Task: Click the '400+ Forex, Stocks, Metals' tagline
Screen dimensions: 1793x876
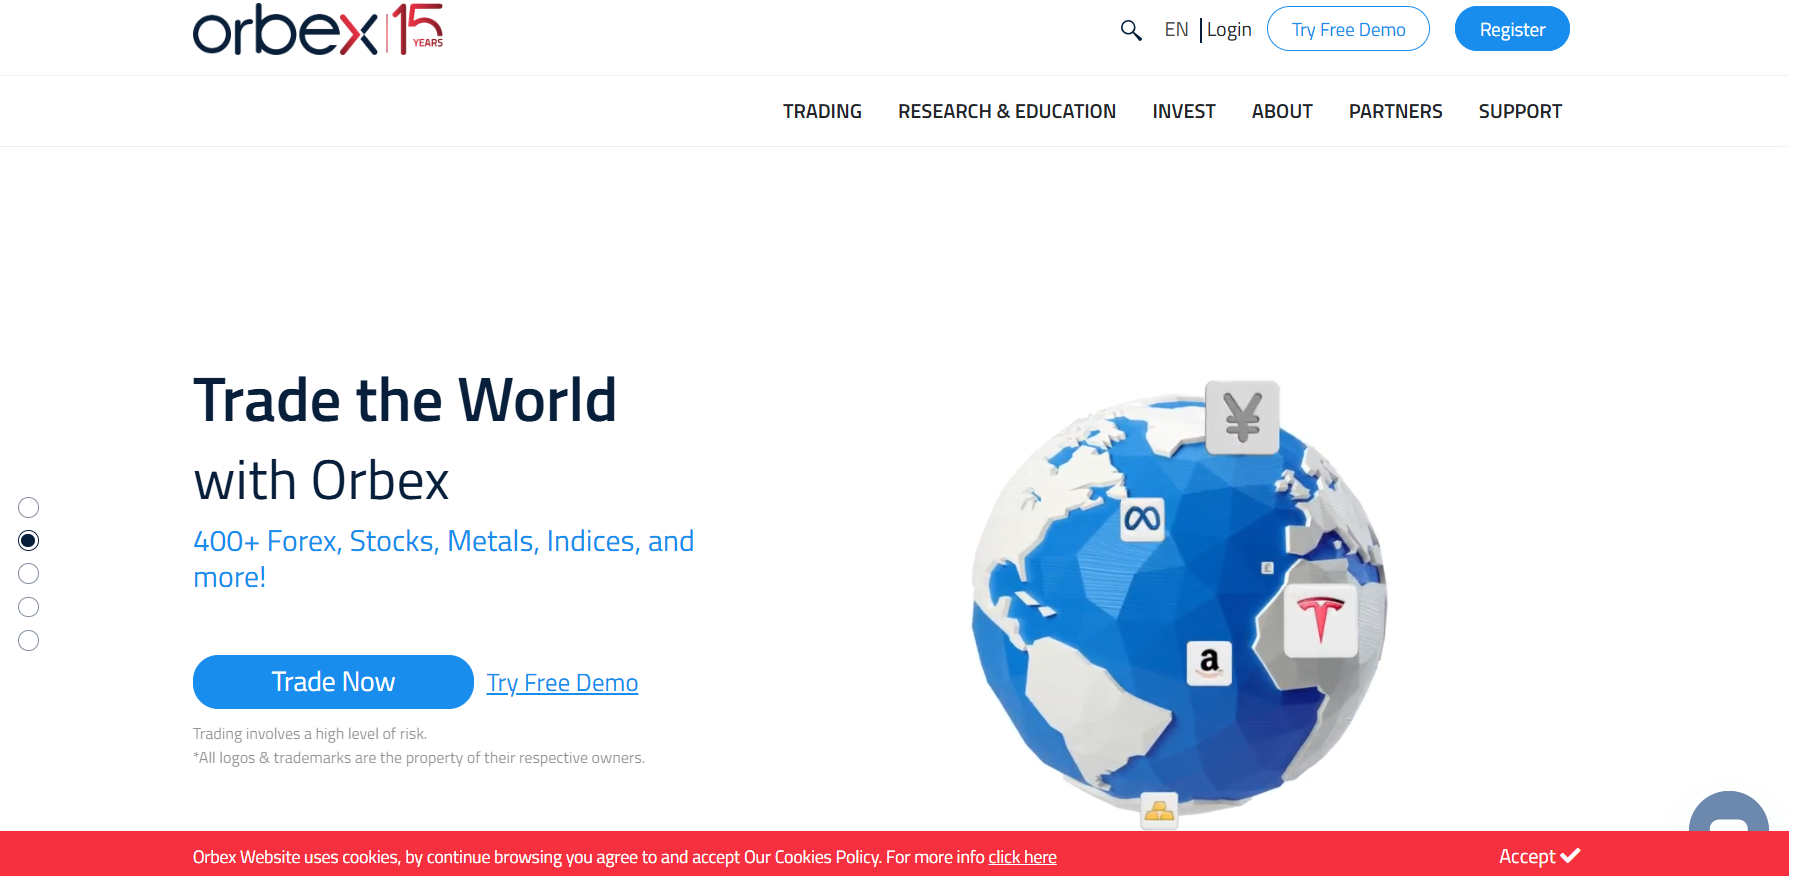Action: (444, 559)
